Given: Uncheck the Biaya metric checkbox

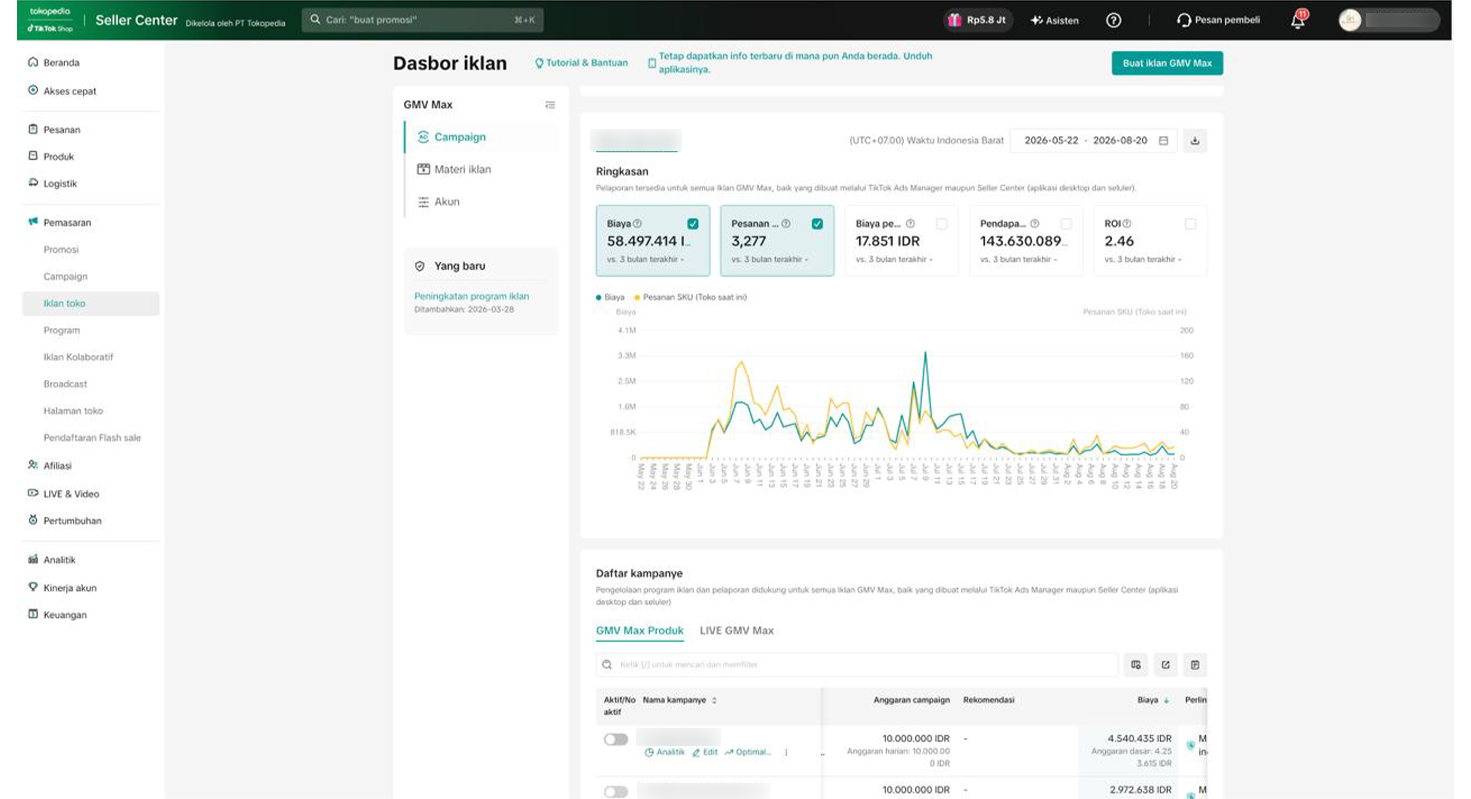Looking at the screenshot, I should tap(693, 224).
